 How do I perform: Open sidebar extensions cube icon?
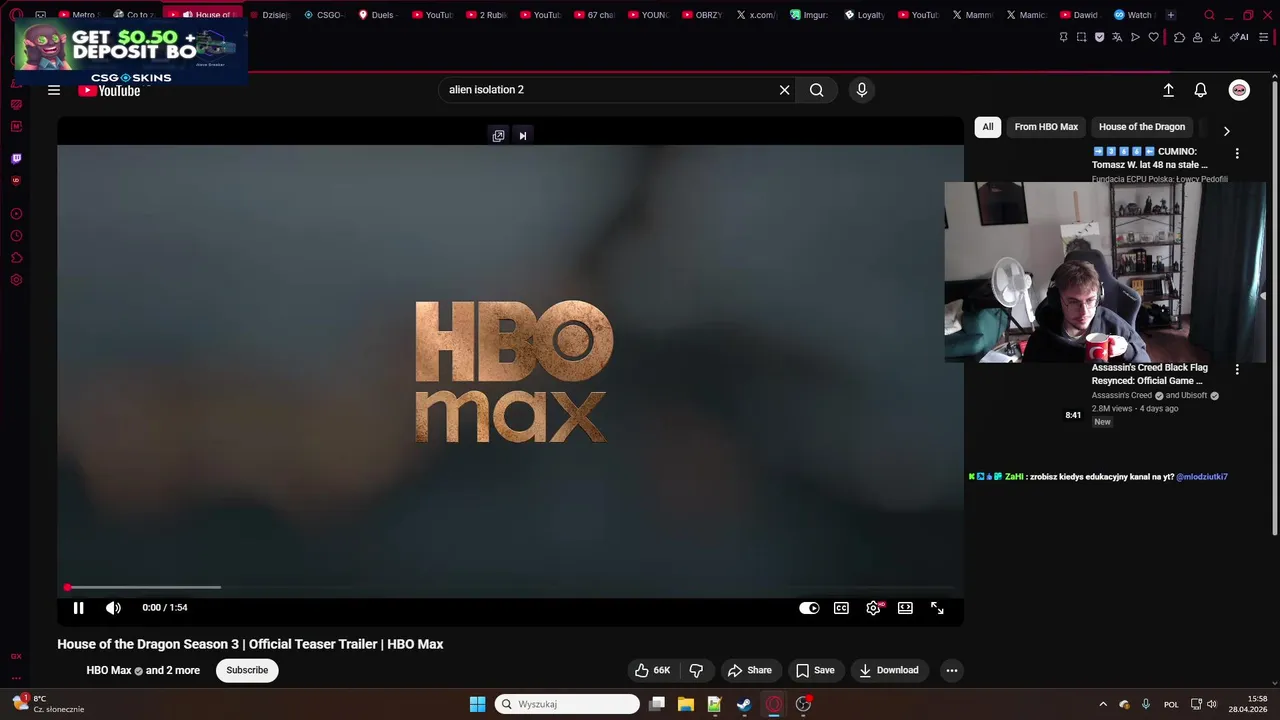16,258
